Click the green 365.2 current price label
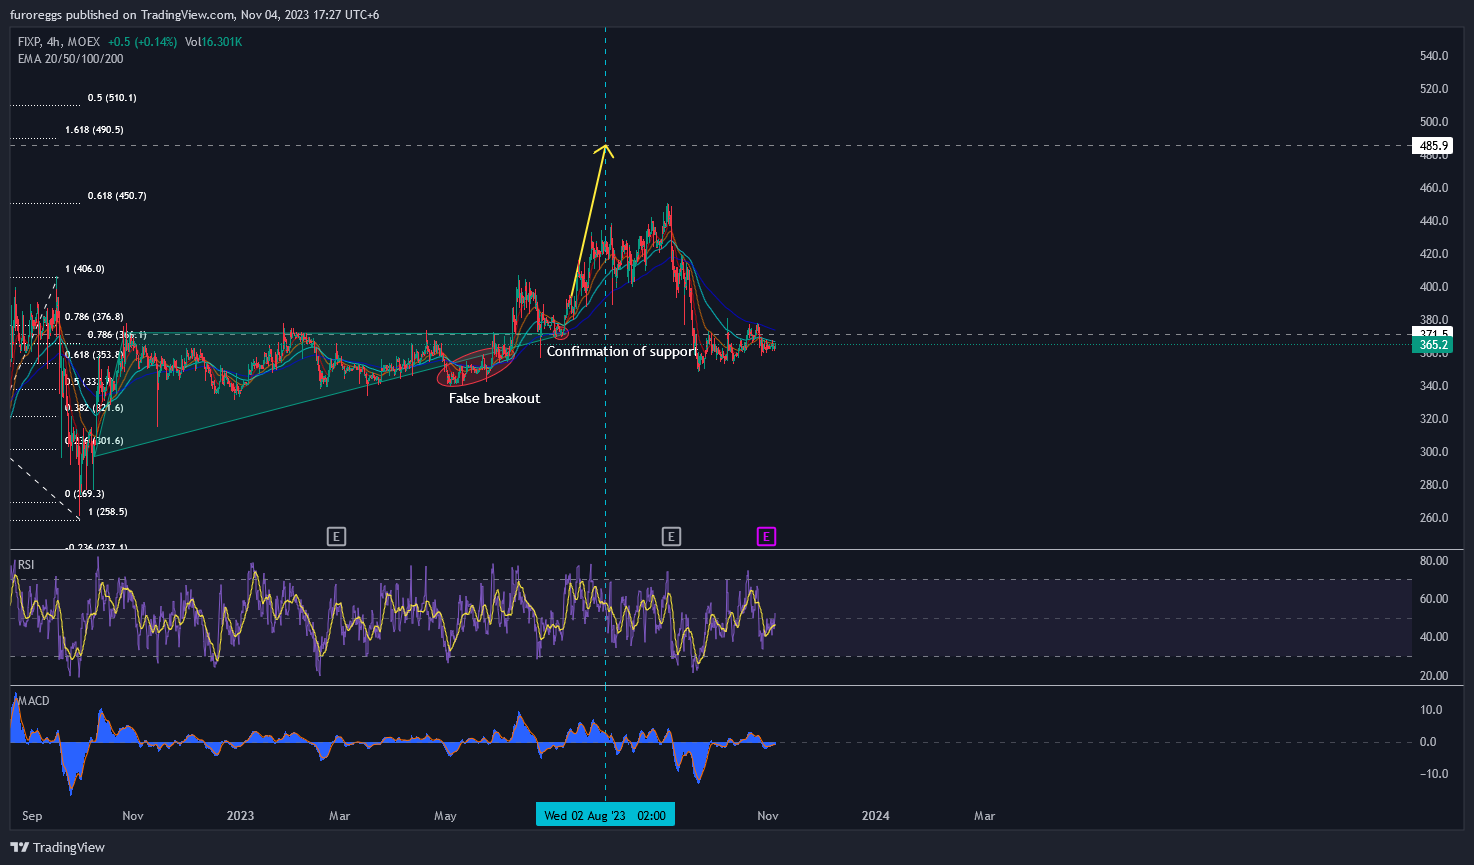Image resolution: width=1474 pixels, height=865 pixels. [x=1432, y=345]
